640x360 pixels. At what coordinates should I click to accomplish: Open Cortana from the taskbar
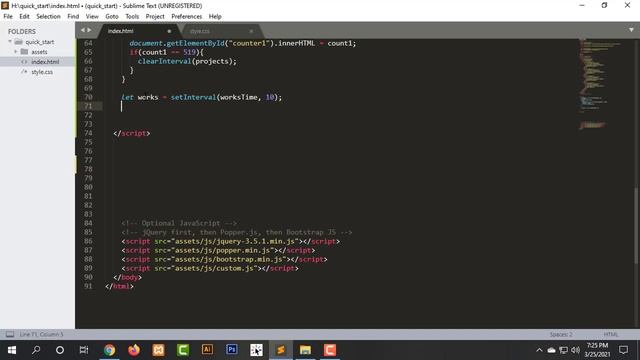coord(60,350)
